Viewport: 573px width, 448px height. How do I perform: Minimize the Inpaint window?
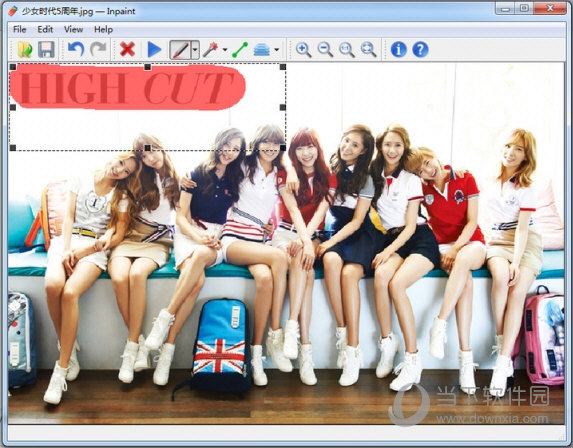tap(506, 9)
